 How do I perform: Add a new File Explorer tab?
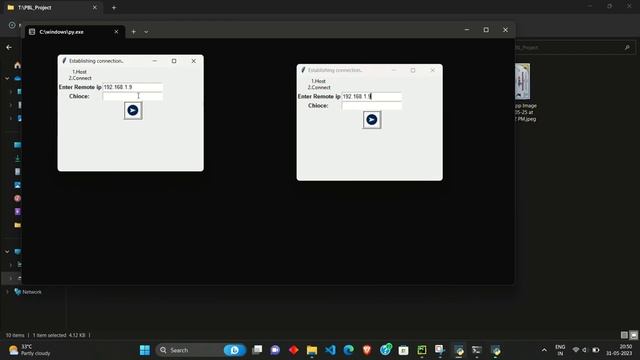(x=114, y=7)
